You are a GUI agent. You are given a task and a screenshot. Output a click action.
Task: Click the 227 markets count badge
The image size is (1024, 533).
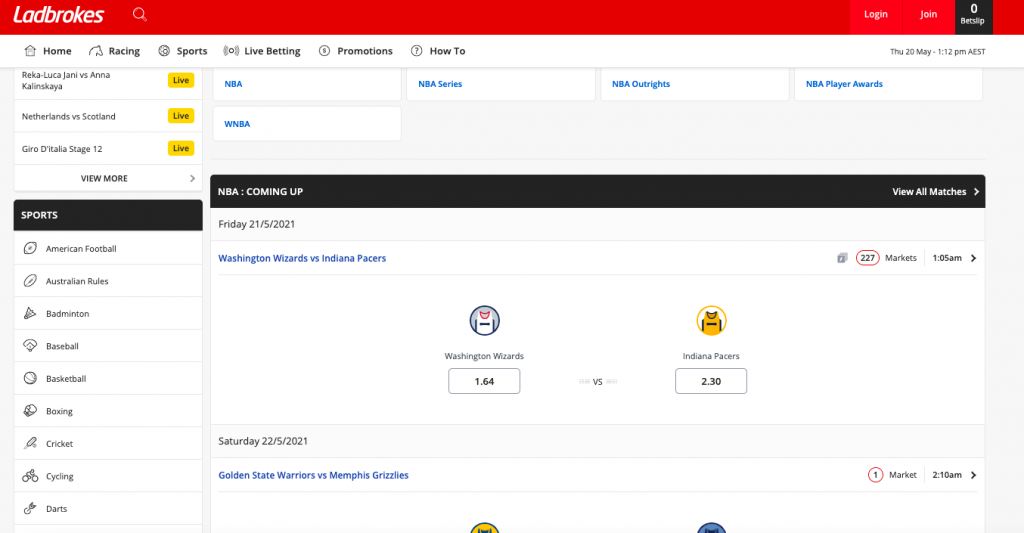point(867,258)
